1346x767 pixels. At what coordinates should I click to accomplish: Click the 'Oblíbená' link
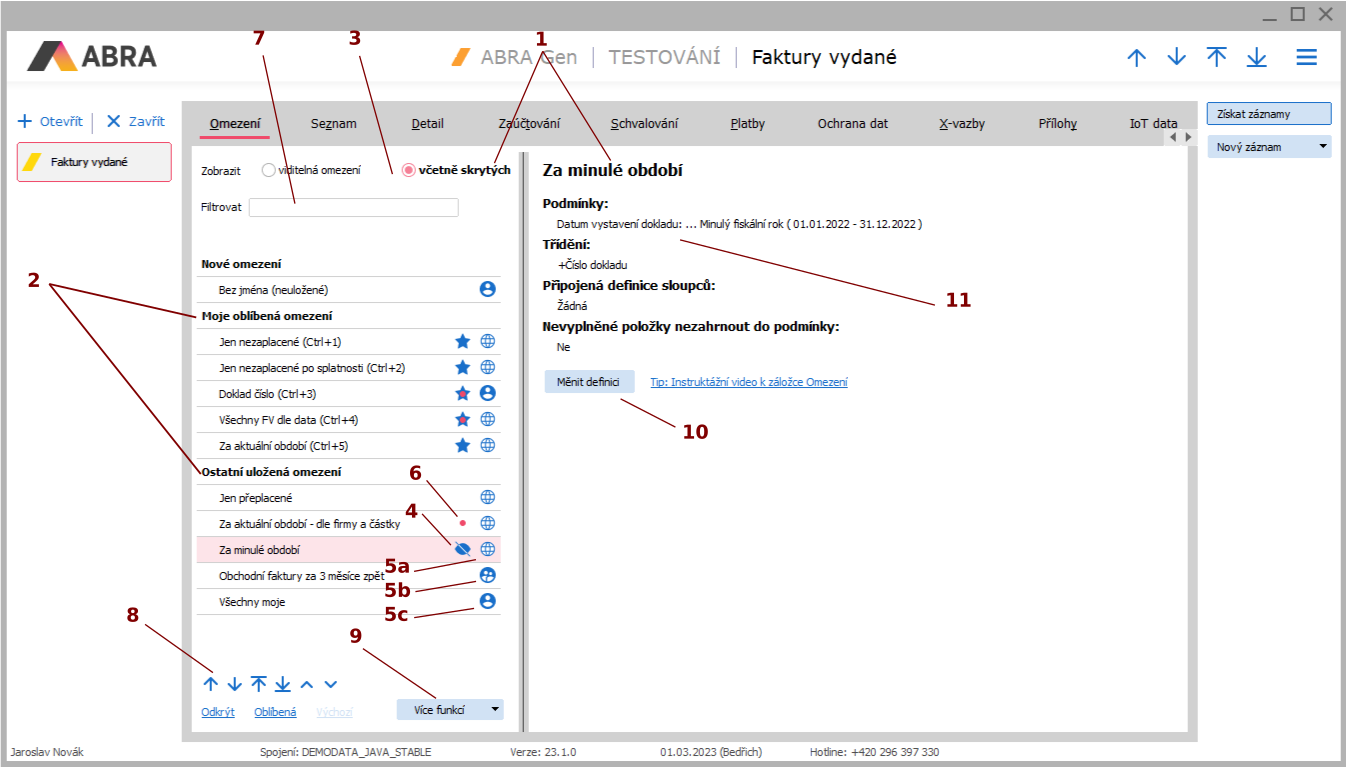coord(275,712)
